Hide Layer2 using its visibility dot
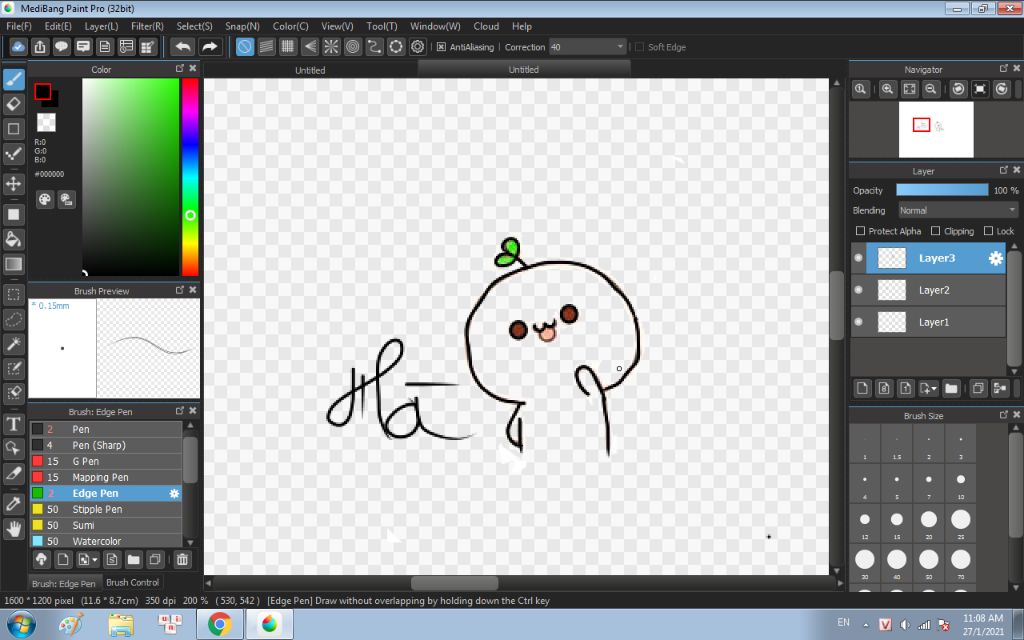This screenshot has width=1024, height=640. pos(858,290)
